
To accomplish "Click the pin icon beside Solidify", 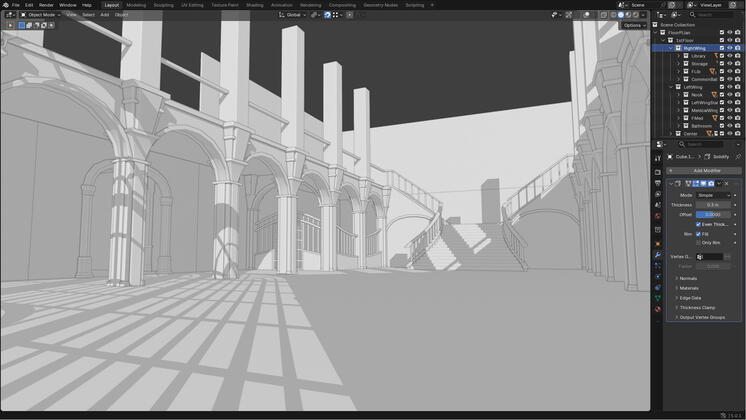I will [738, 156].
